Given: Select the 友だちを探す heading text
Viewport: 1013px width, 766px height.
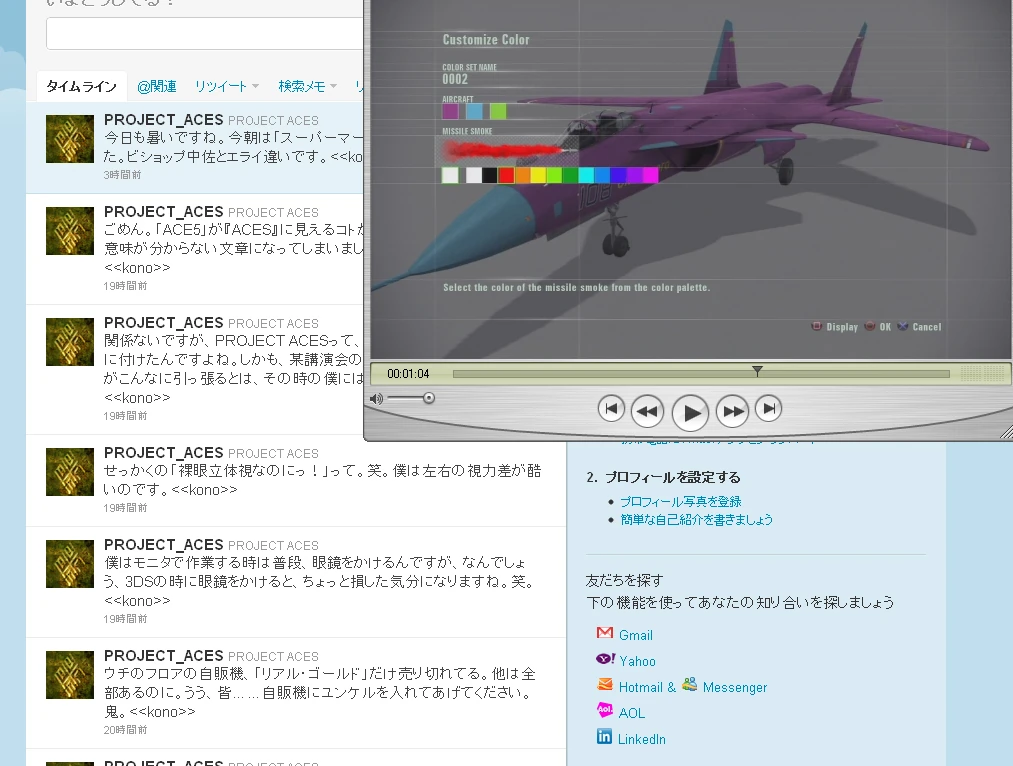Looking at the screenshot, I should pos(624,581).
